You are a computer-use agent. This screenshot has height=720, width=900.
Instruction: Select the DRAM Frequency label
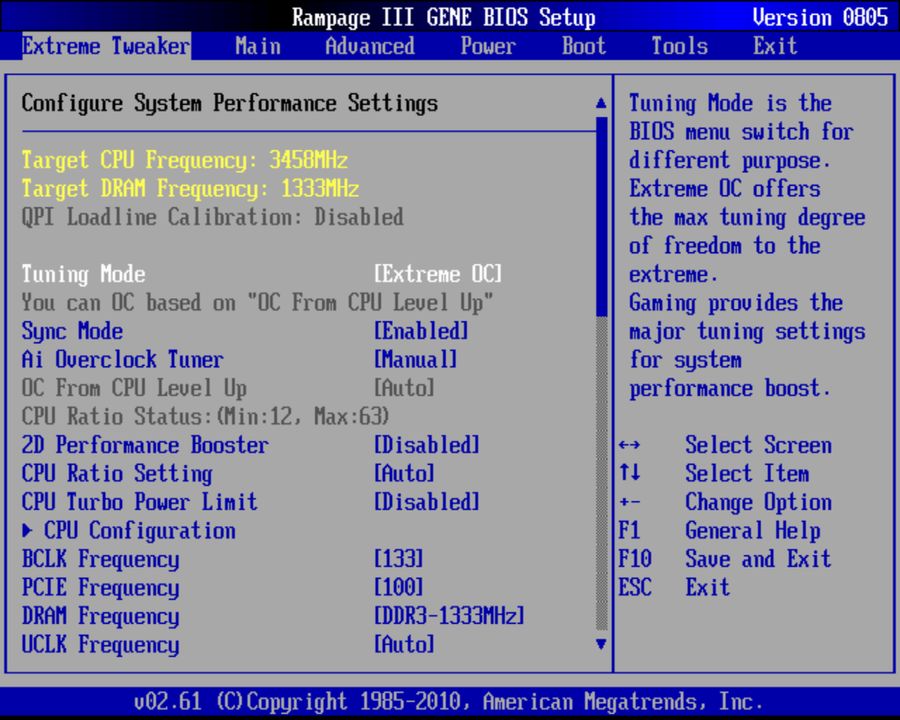pyautogui.click(x=100, y=616)
